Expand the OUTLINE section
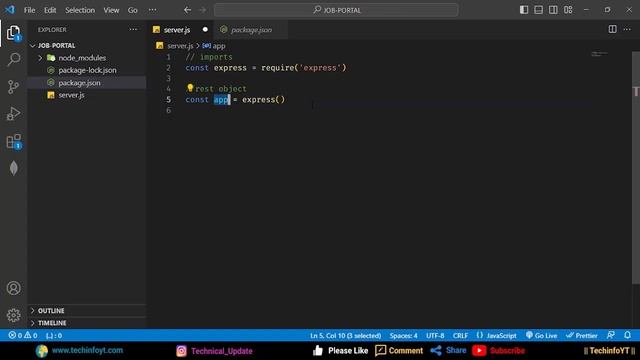The image size is (640, 360). [x=87, y=311]
